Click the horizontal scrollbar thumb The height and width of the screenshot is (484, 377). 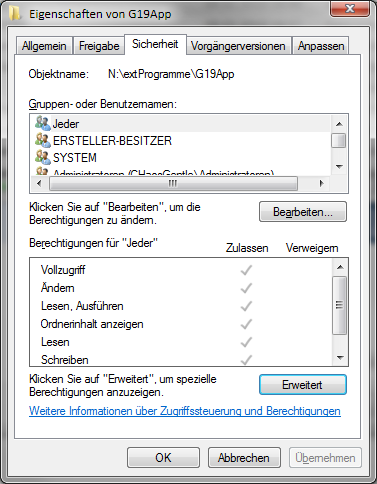click(x=173, y=183)
